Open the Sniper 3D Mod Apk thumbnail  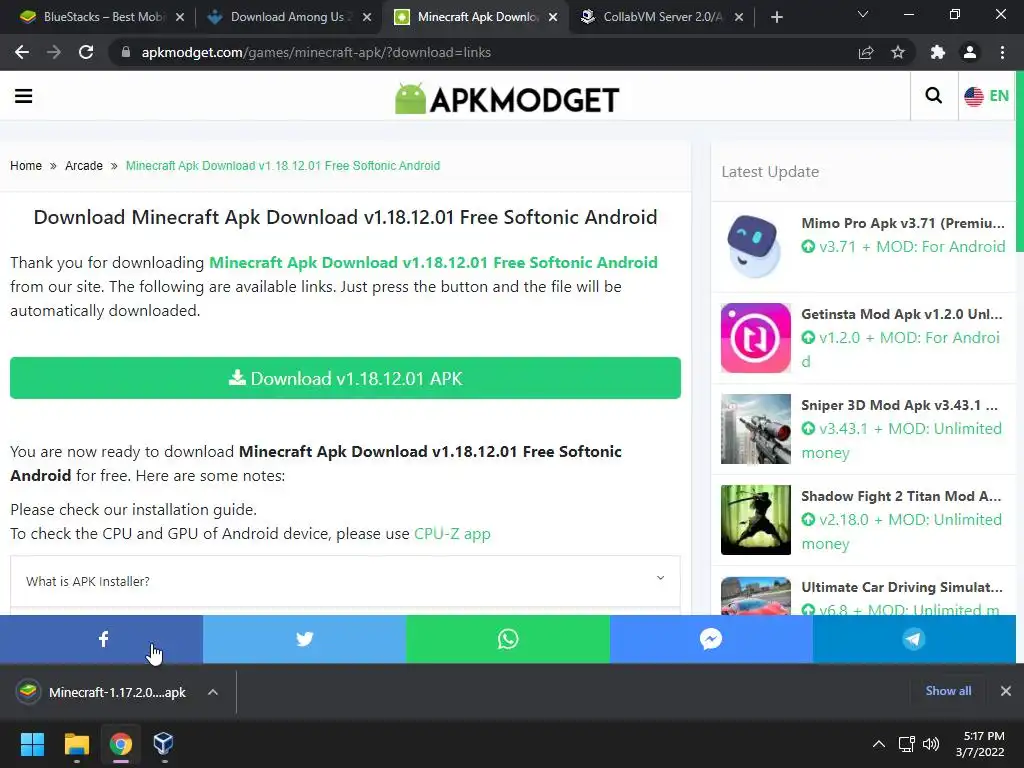tap(756, 429)
